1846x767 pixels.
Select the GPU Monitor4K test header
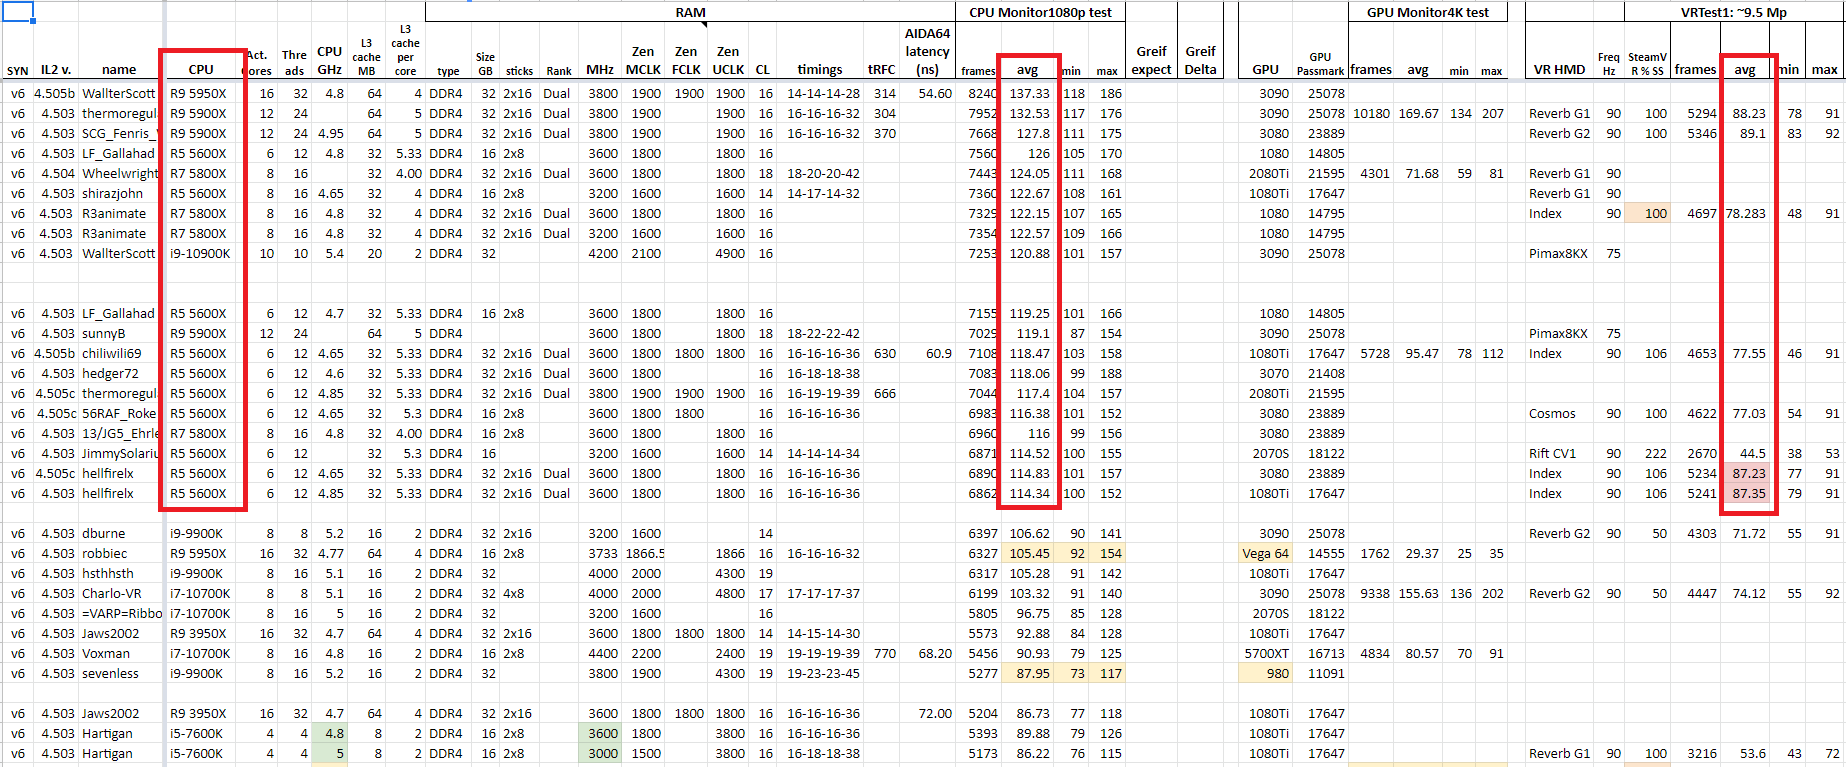pos(1427,12)
